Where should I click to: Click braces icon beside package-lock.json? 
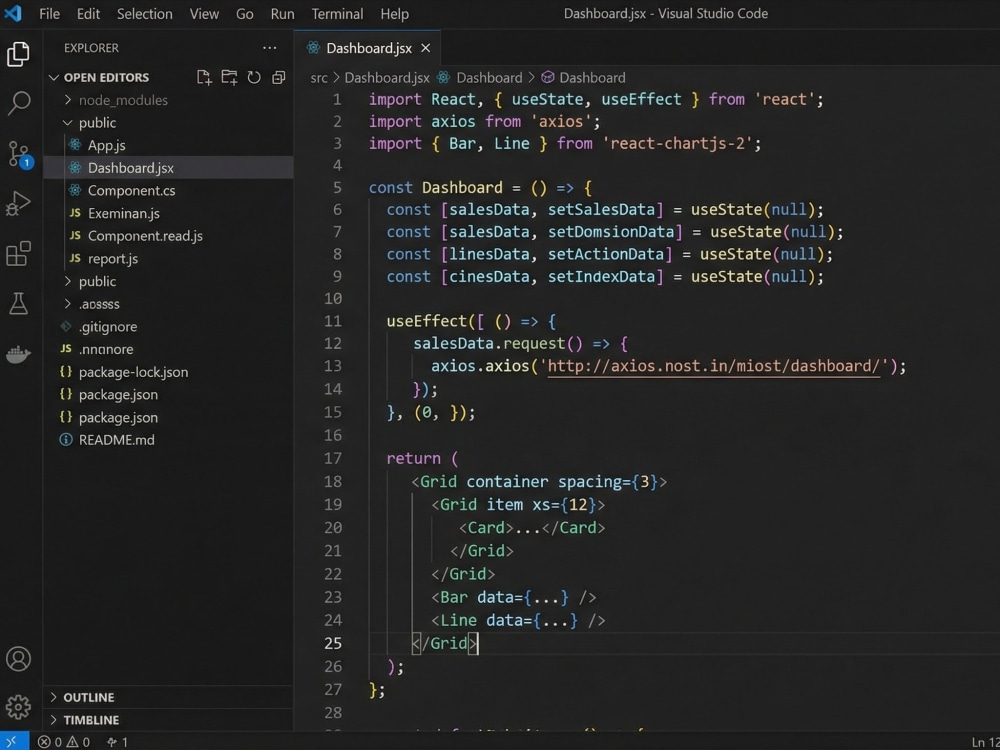pyautogui.click(x=66, y=372)
